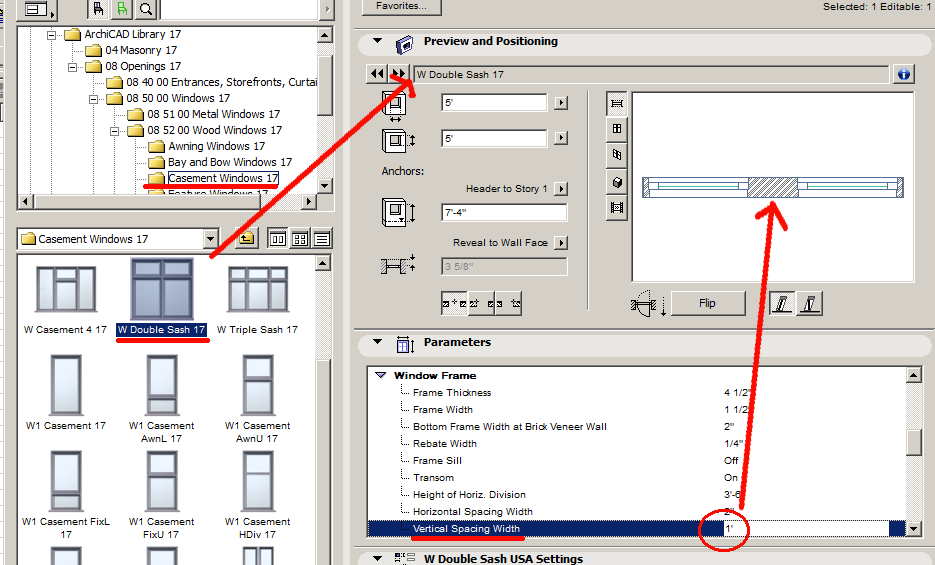Switch to large icons view

(278, 239)
